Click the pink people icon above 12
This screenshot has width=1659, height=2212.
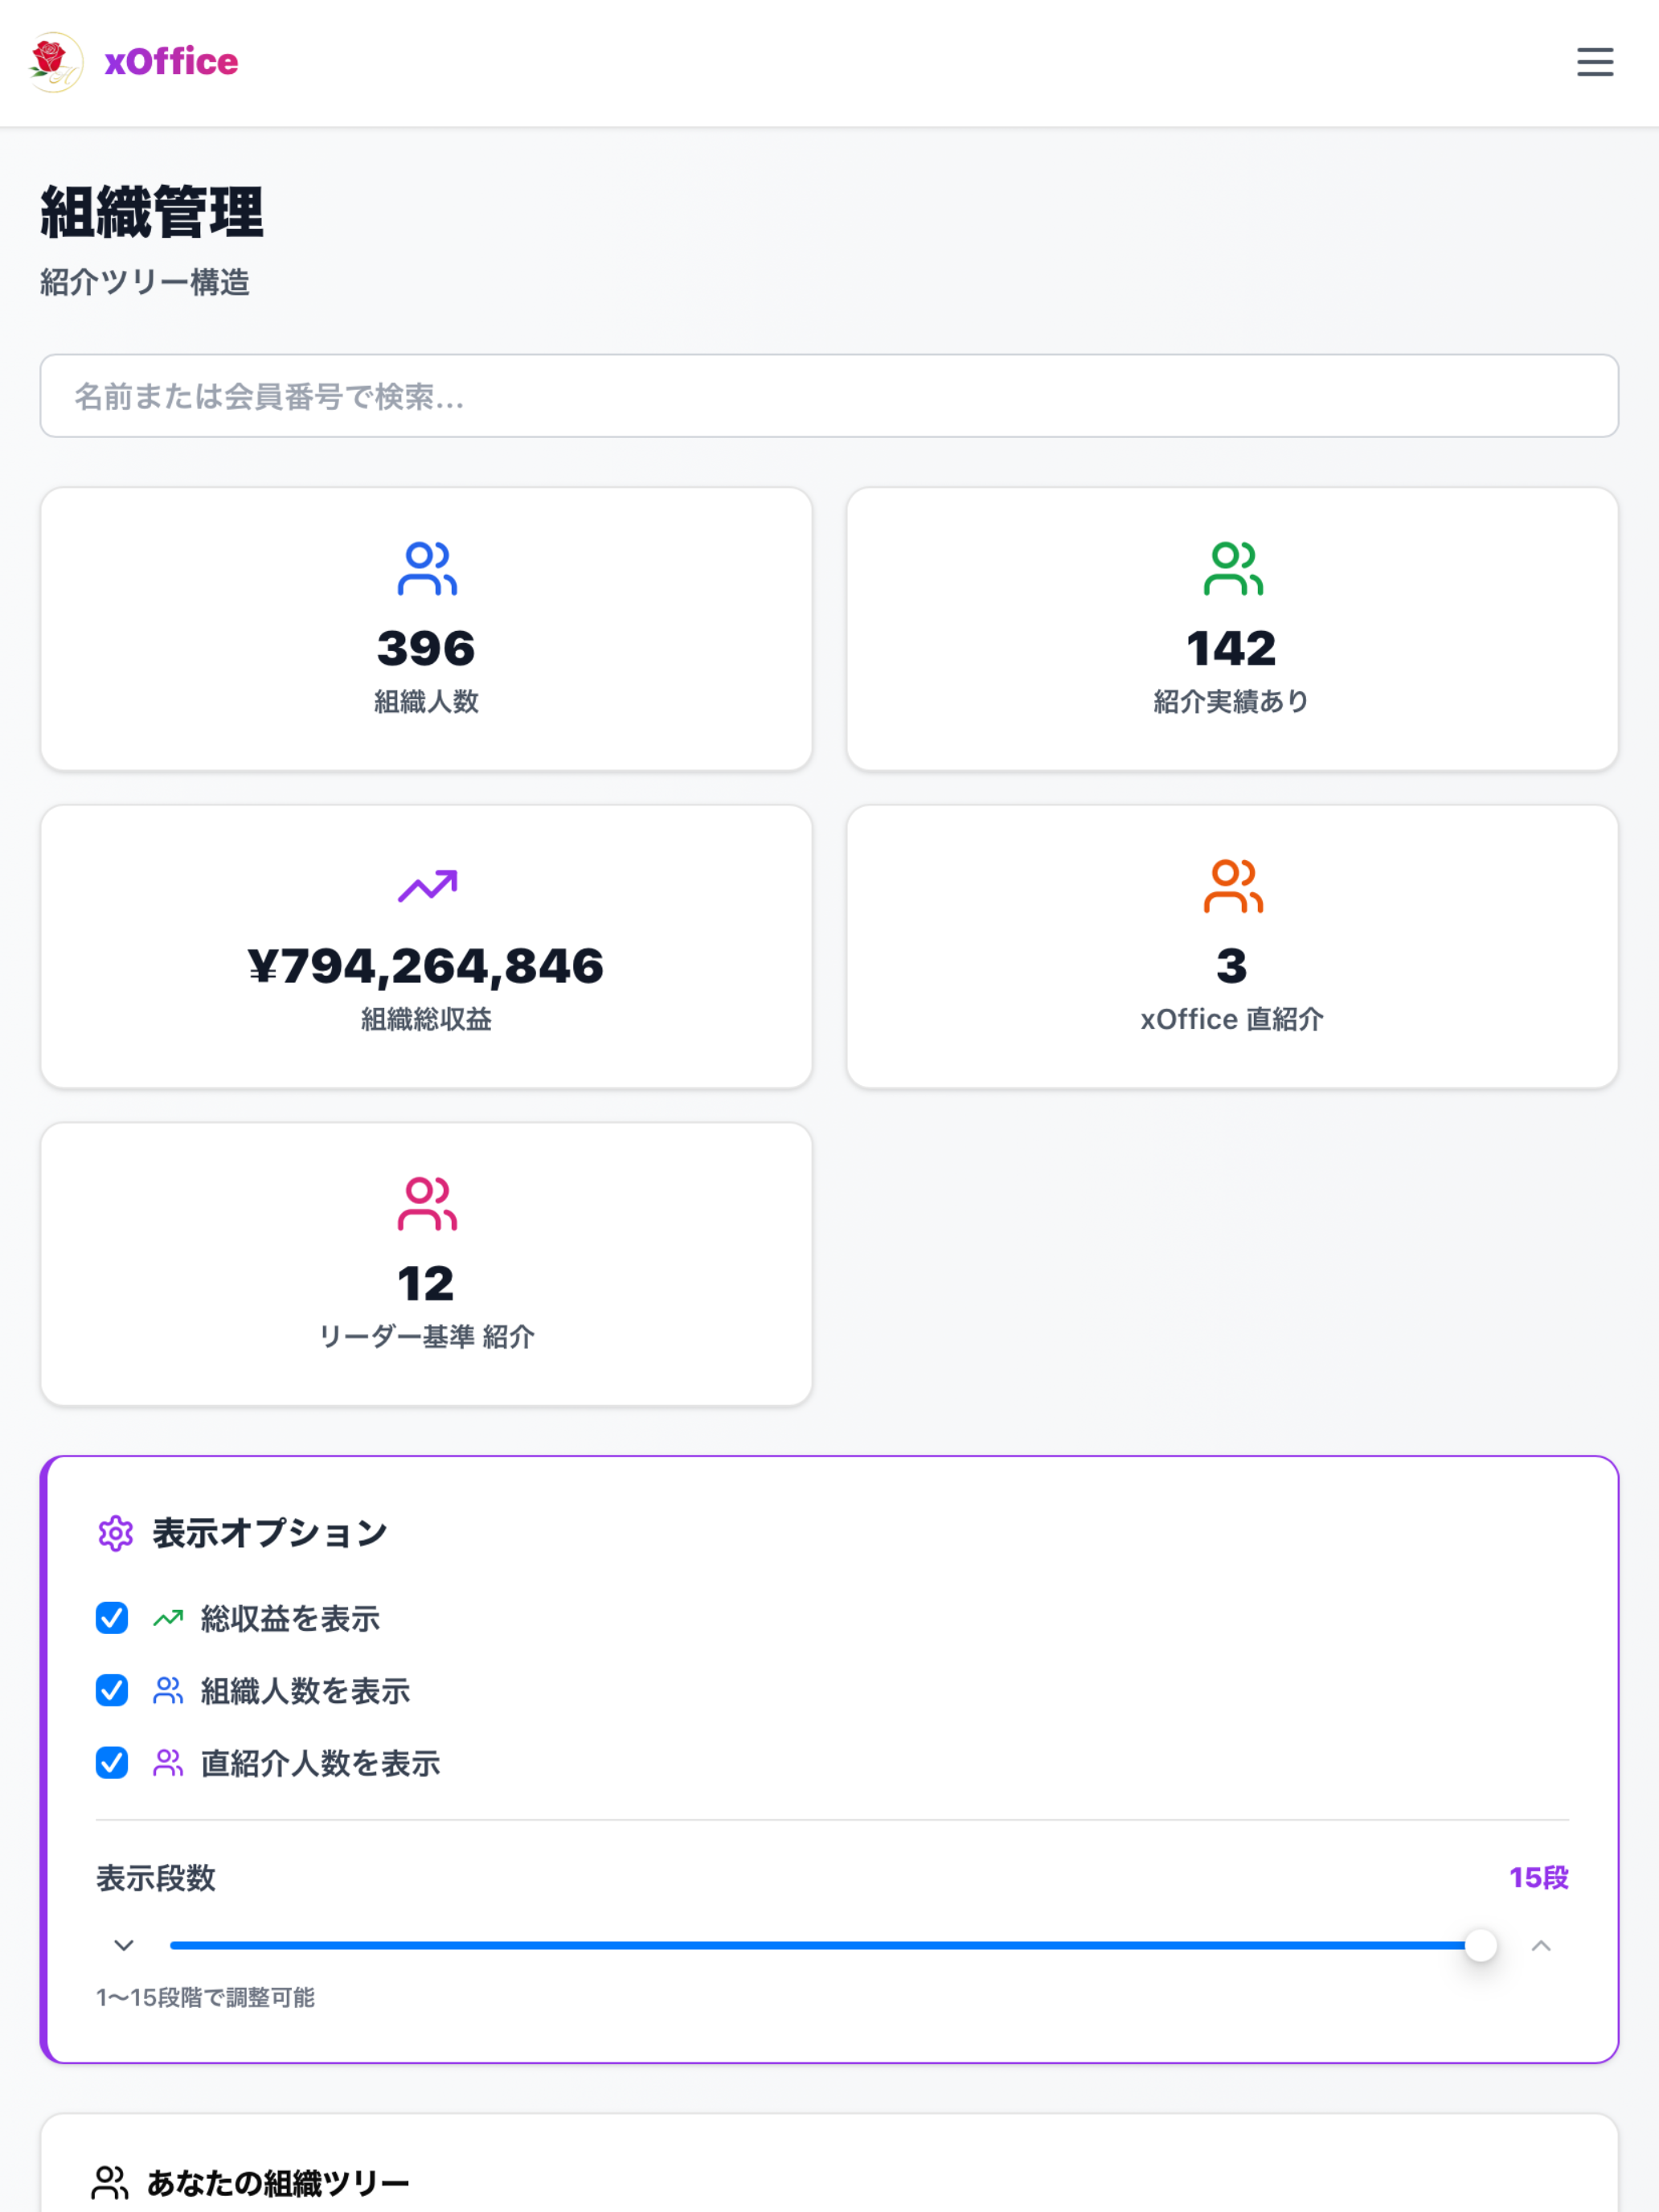tap(427, 1203)
